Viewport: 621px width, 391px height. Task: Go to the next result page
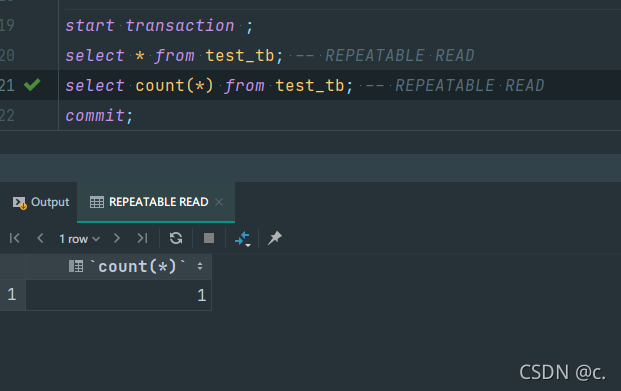(116, 238)
